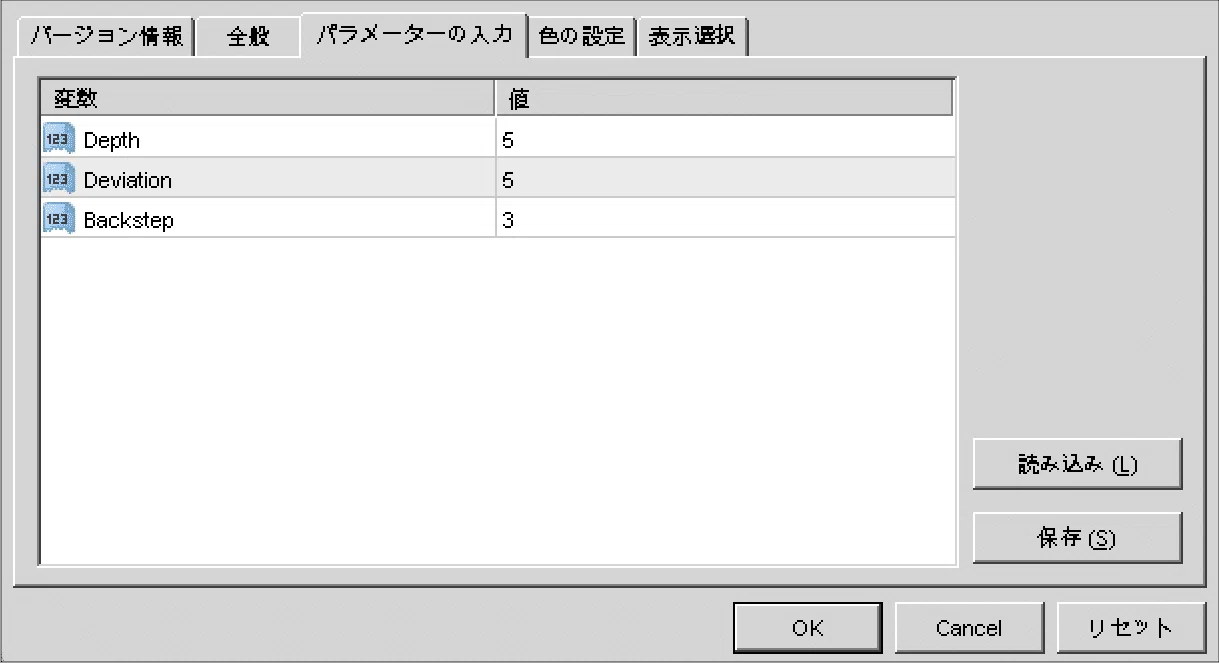Click the integer icon beside Backstep
This screenshot has width=1219, height=663.
point(57,220)
